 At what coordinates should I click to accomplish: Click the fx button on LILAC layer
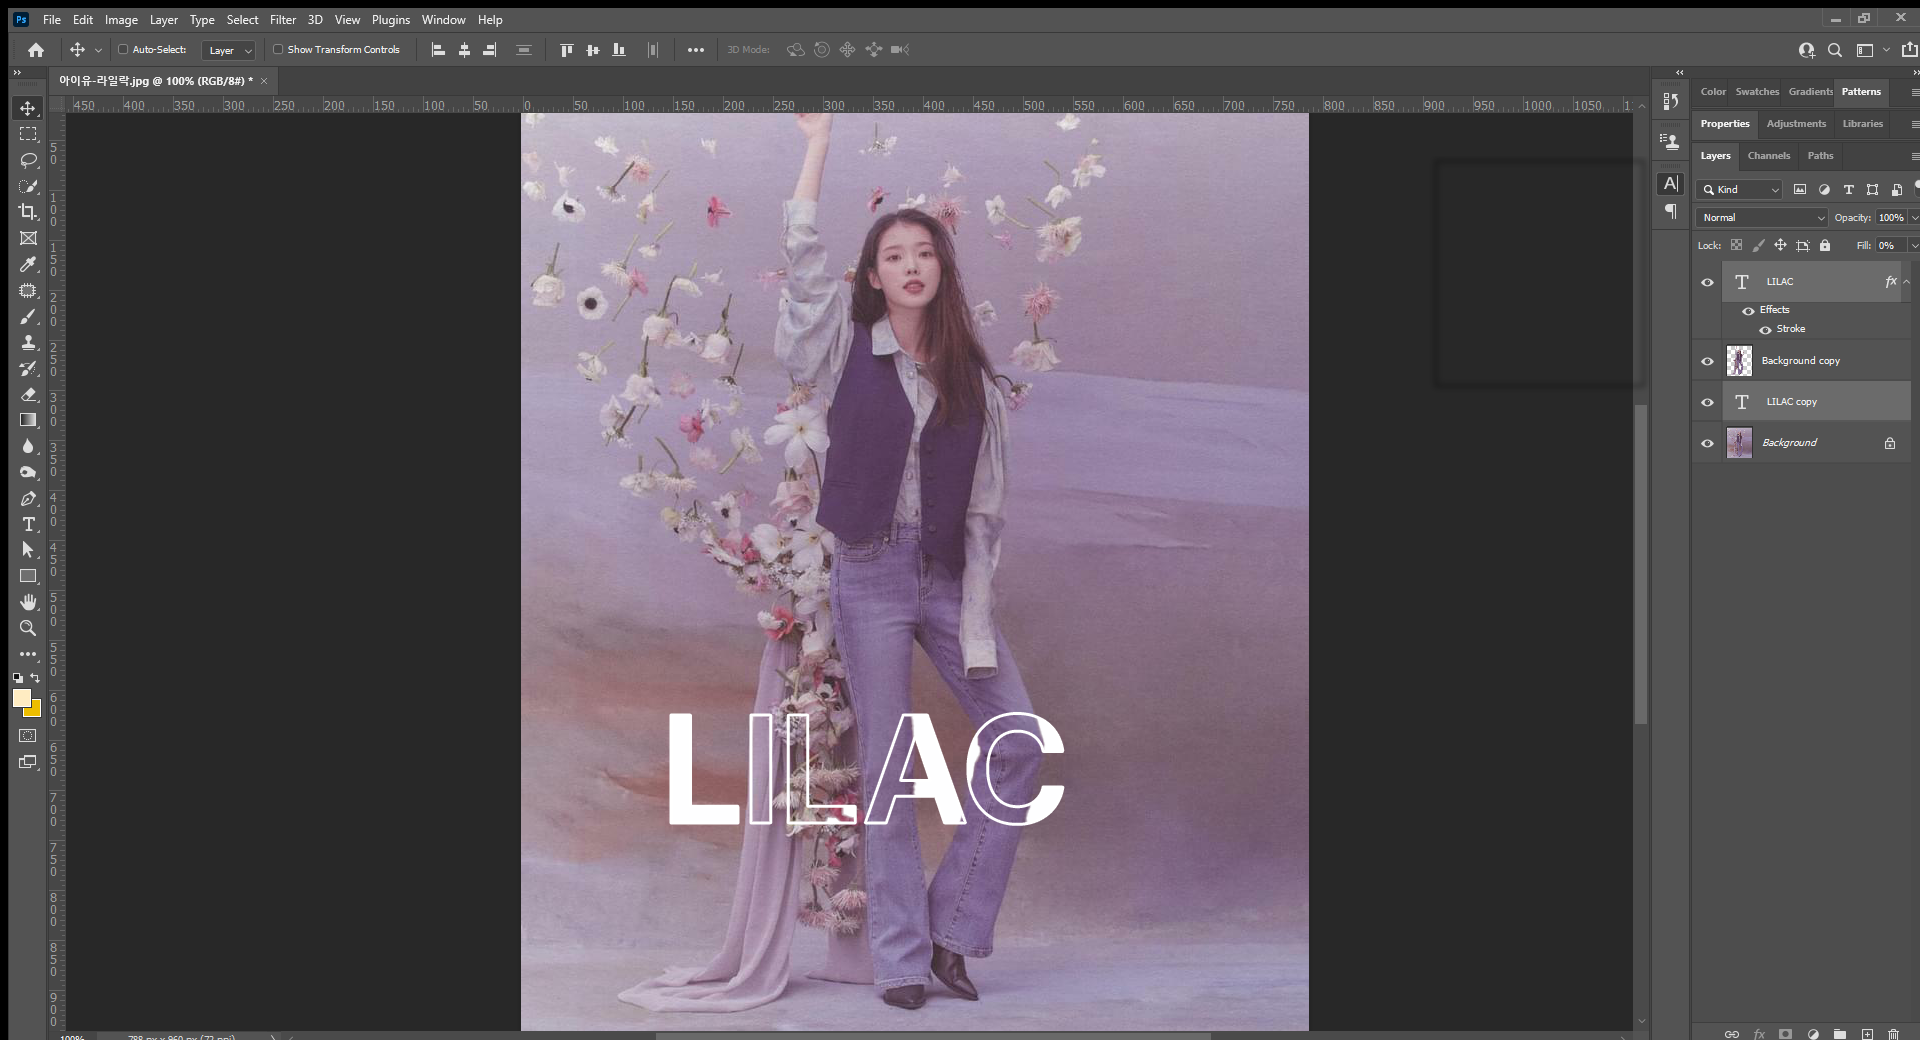coord(1890,282)
